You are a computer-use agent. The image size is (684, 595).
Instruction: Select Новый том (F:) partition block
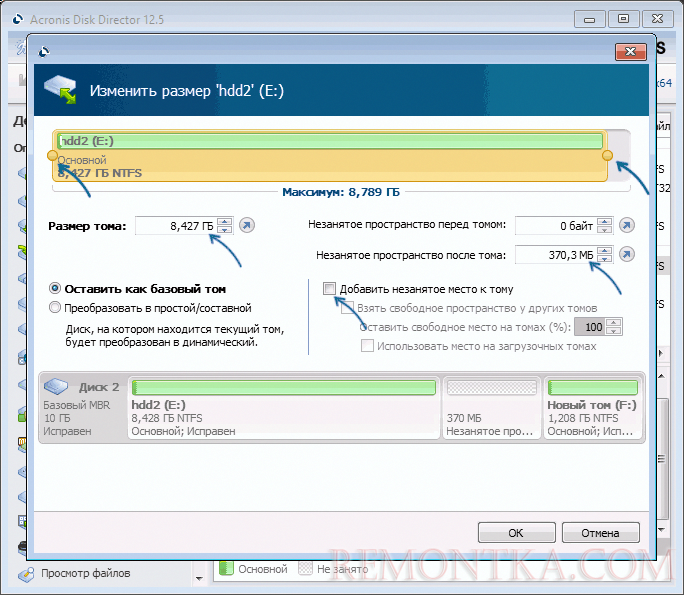tap(592, 408)
